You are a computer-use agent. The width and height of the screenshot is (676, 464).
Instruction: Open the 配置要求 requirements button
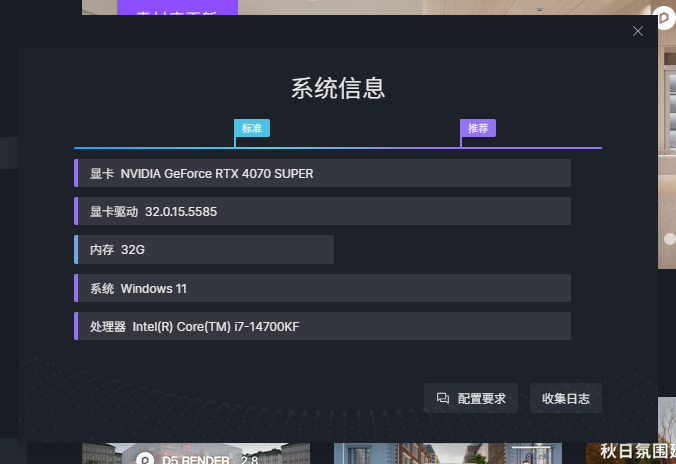click(x=471, y=398)
